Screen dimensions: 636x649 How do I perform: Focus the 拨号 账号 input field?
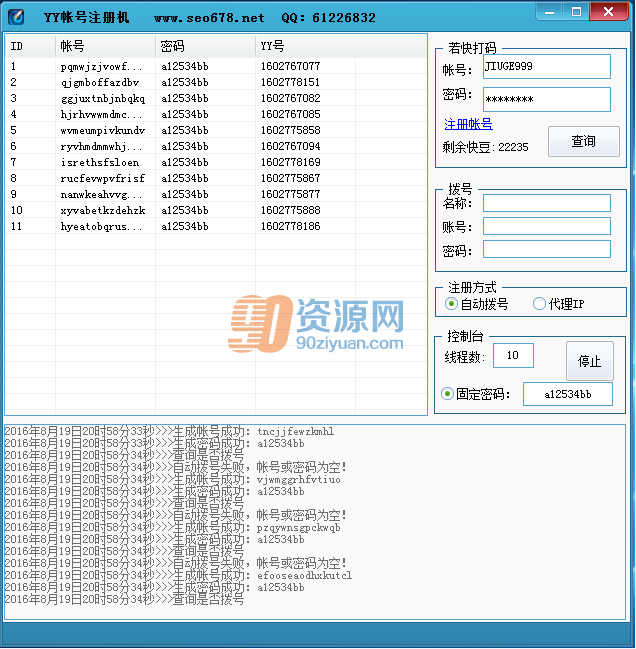(546, 226)
